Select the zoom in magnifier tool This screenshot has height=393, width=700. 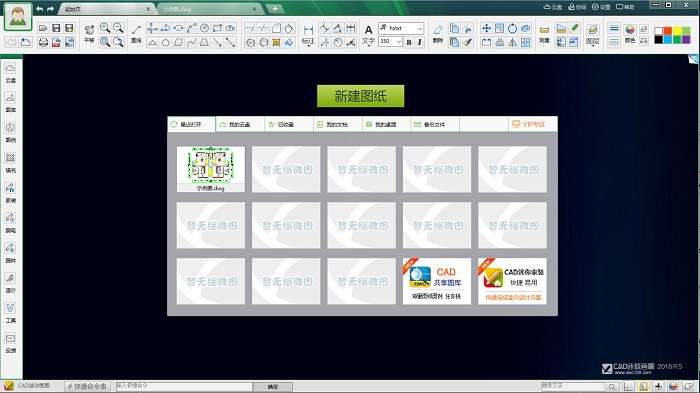click(105, 28)
